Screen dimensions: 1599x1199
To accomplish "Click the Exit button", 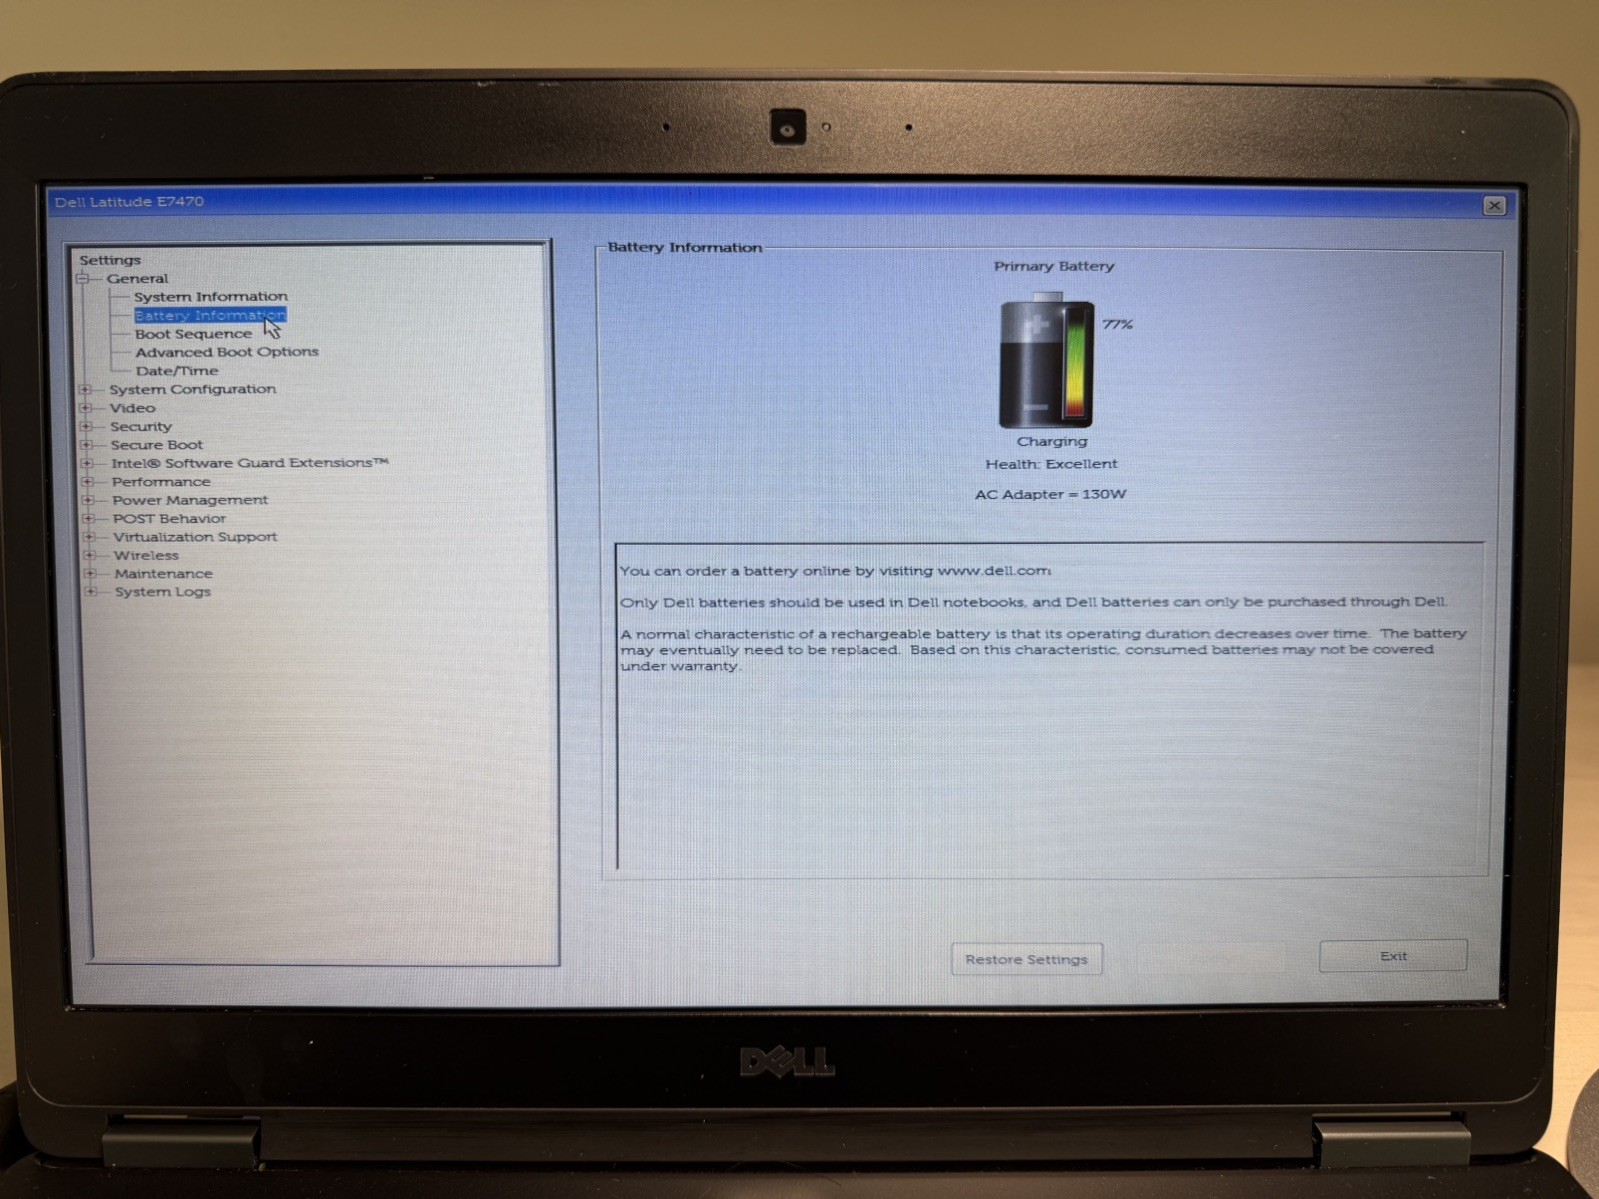I will coord(1393,956).
